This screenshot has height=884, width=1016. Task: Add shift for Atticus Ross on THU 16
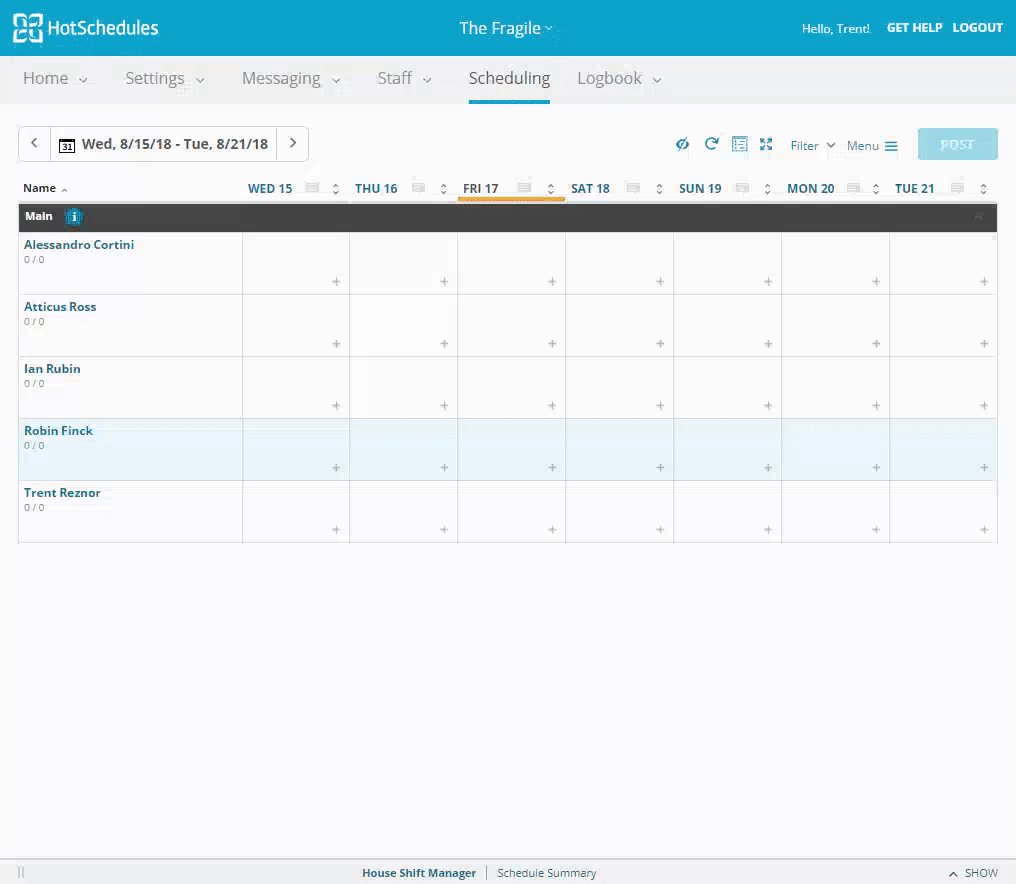444,343
